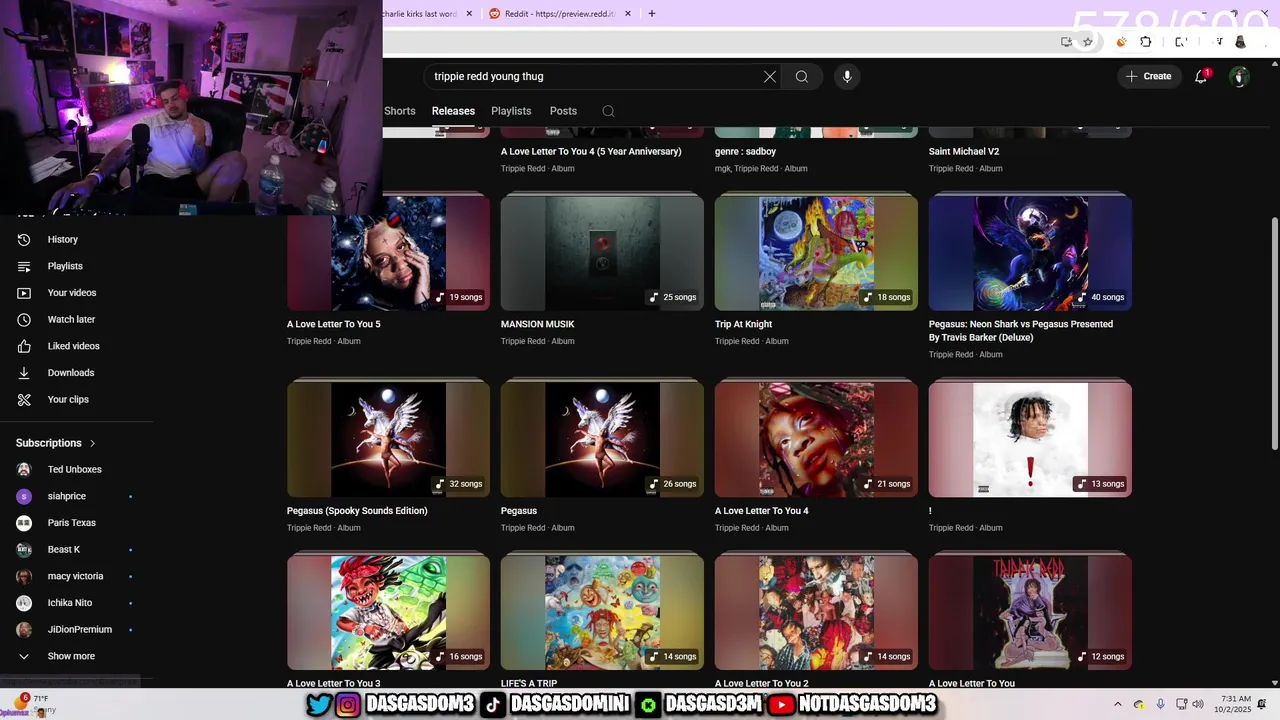This screenshot has height=720, width=1280.
Task: Bookmark this page with the star icon
Action: pyautogui.click(x=1088, y=42)
